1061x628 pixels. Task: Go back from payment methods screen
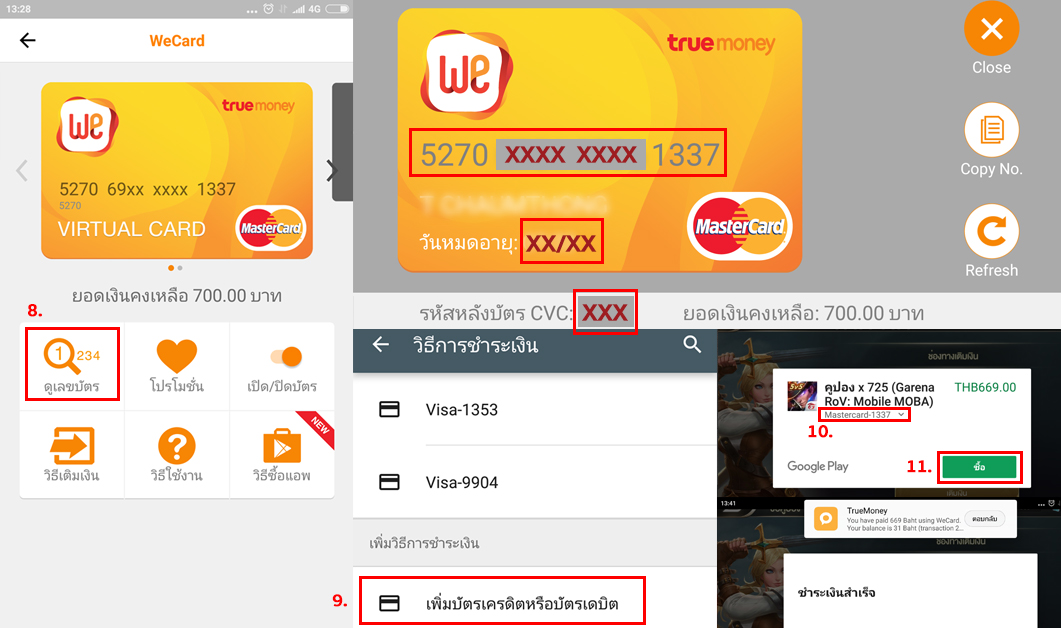point(381,344)
